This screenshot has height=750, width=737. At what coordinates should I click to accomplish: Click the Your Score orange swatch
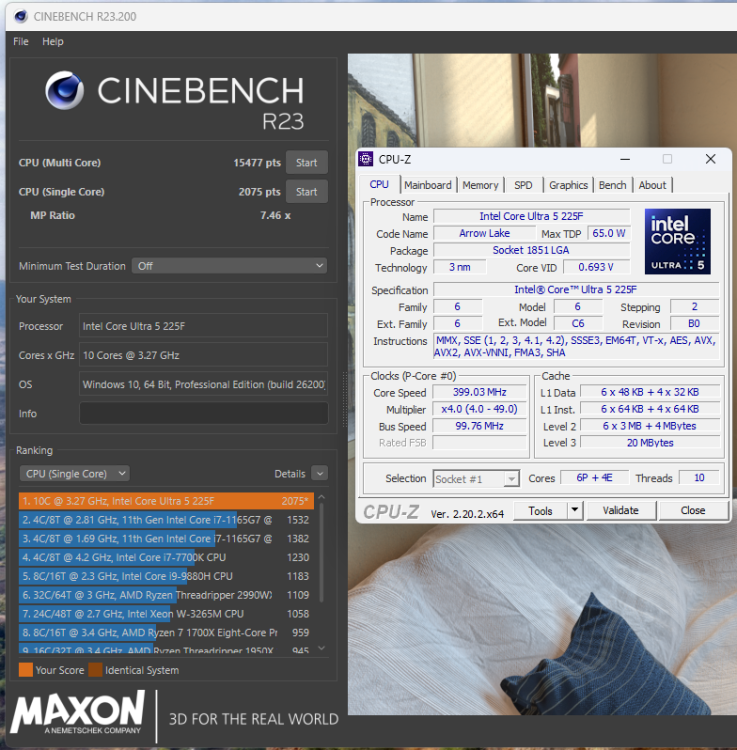26,670
